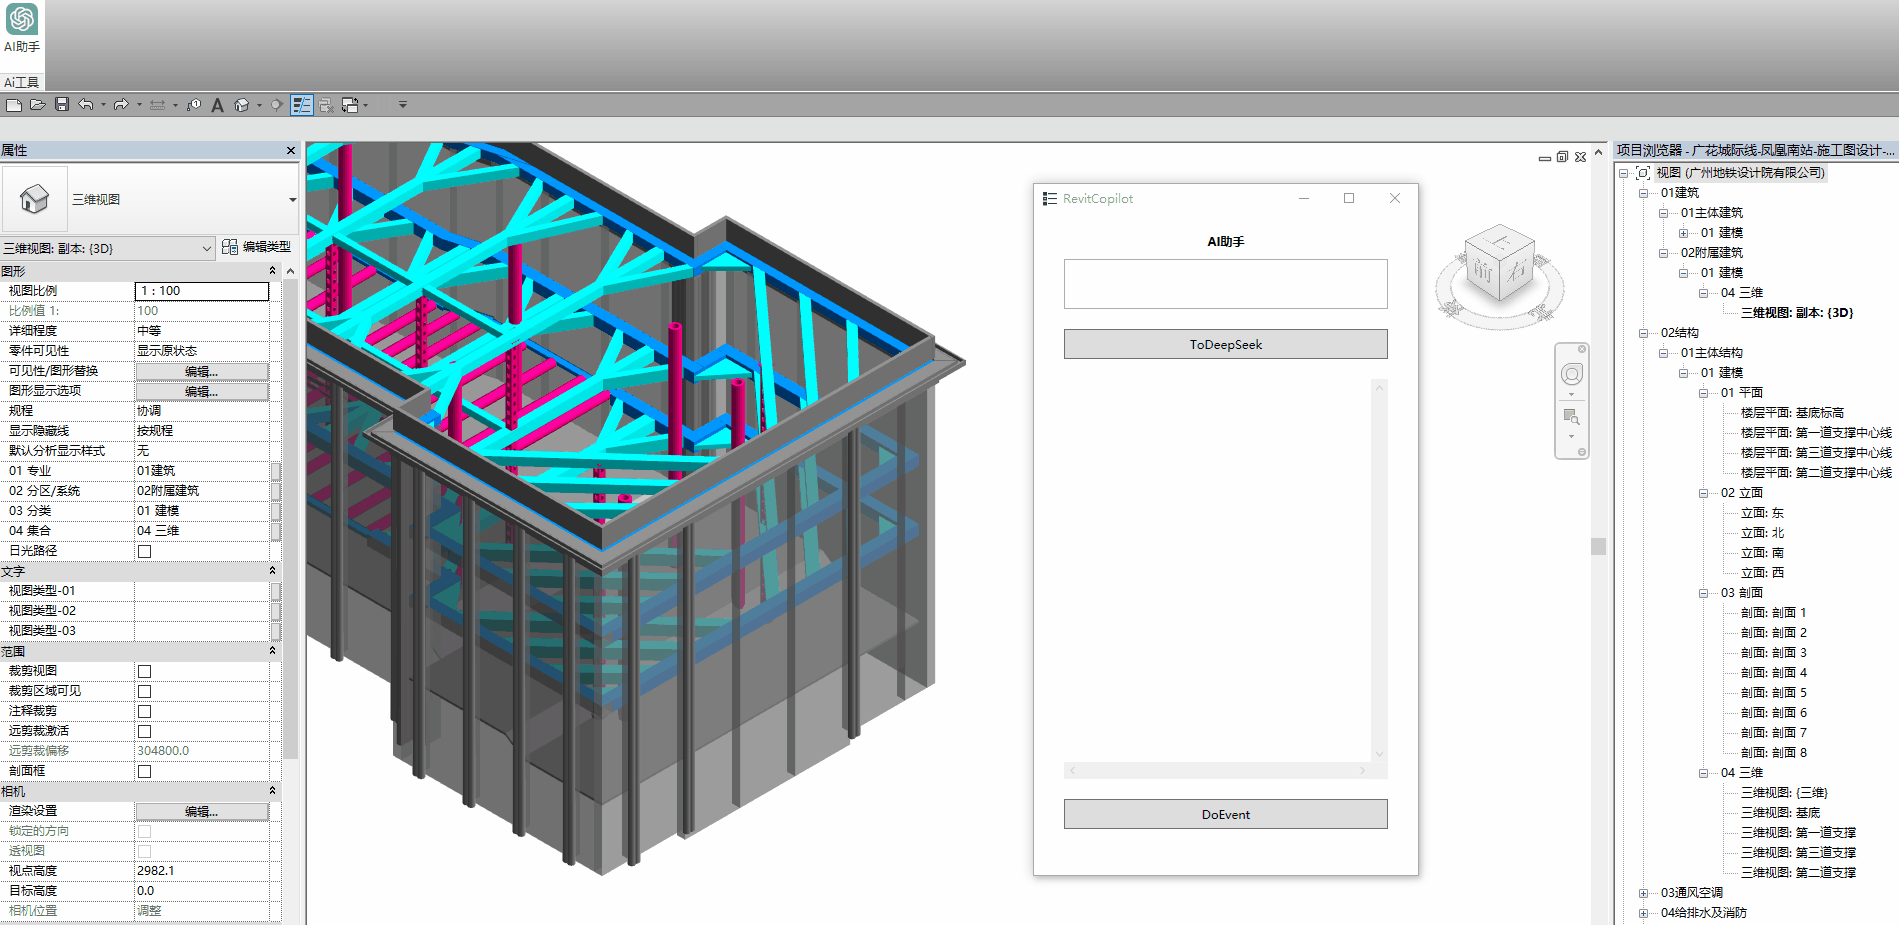Collapse the 02结构 tree node
This screenshot has height=925, width=1899.
coord(1643,333)
